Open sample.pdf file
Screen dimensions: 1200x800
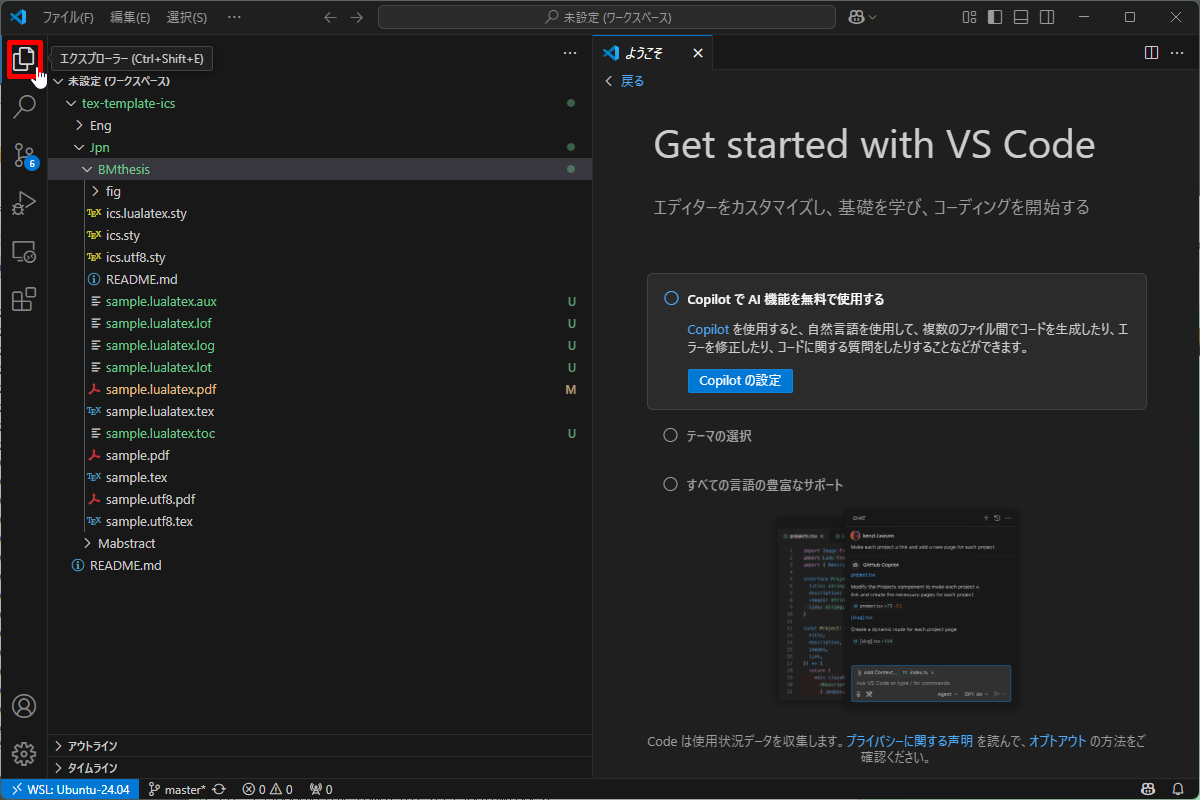click(137, 455)
